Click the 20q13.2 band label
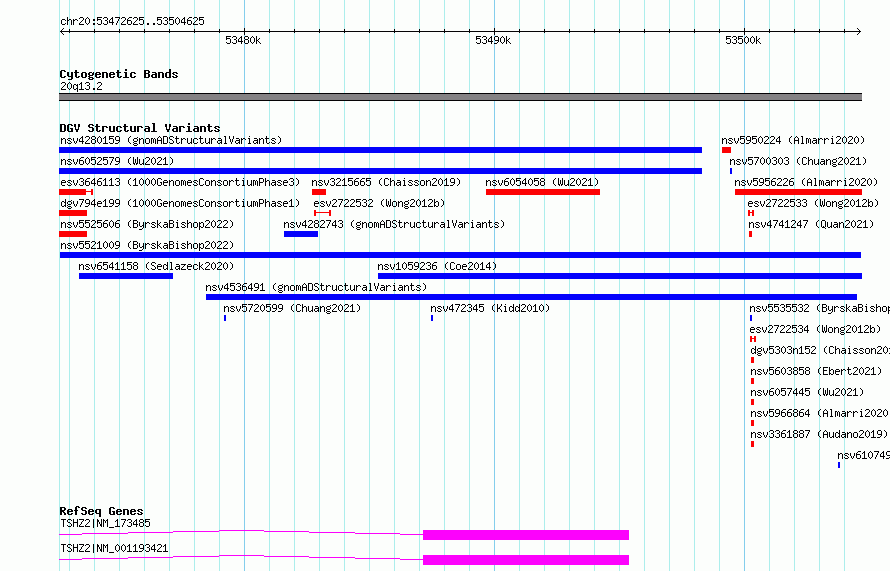This screenshot has width=890, height=571. click(x=81, y=86)
